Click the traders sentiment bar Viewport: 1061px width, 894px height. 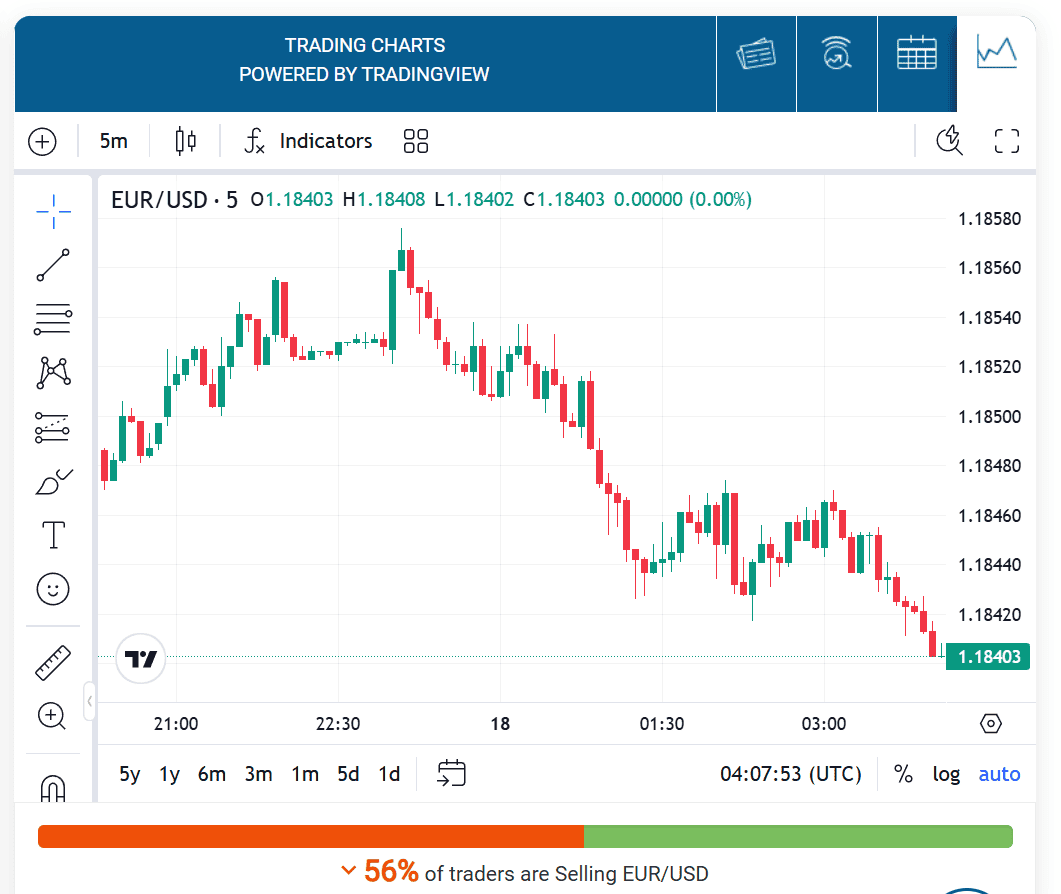[x=525, y=836]
